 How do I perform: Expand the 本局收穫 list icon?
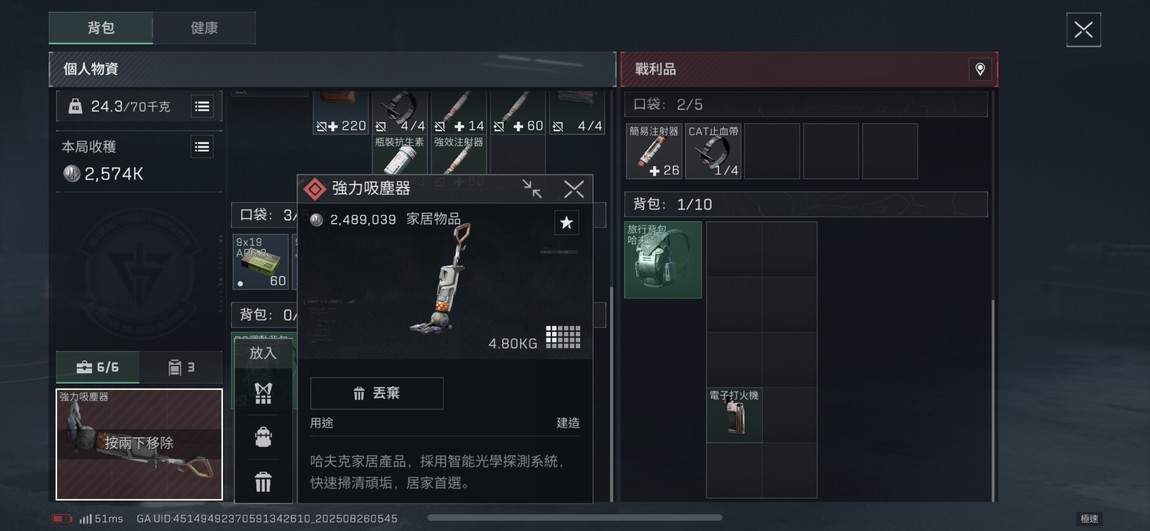[x=202, y=147]
